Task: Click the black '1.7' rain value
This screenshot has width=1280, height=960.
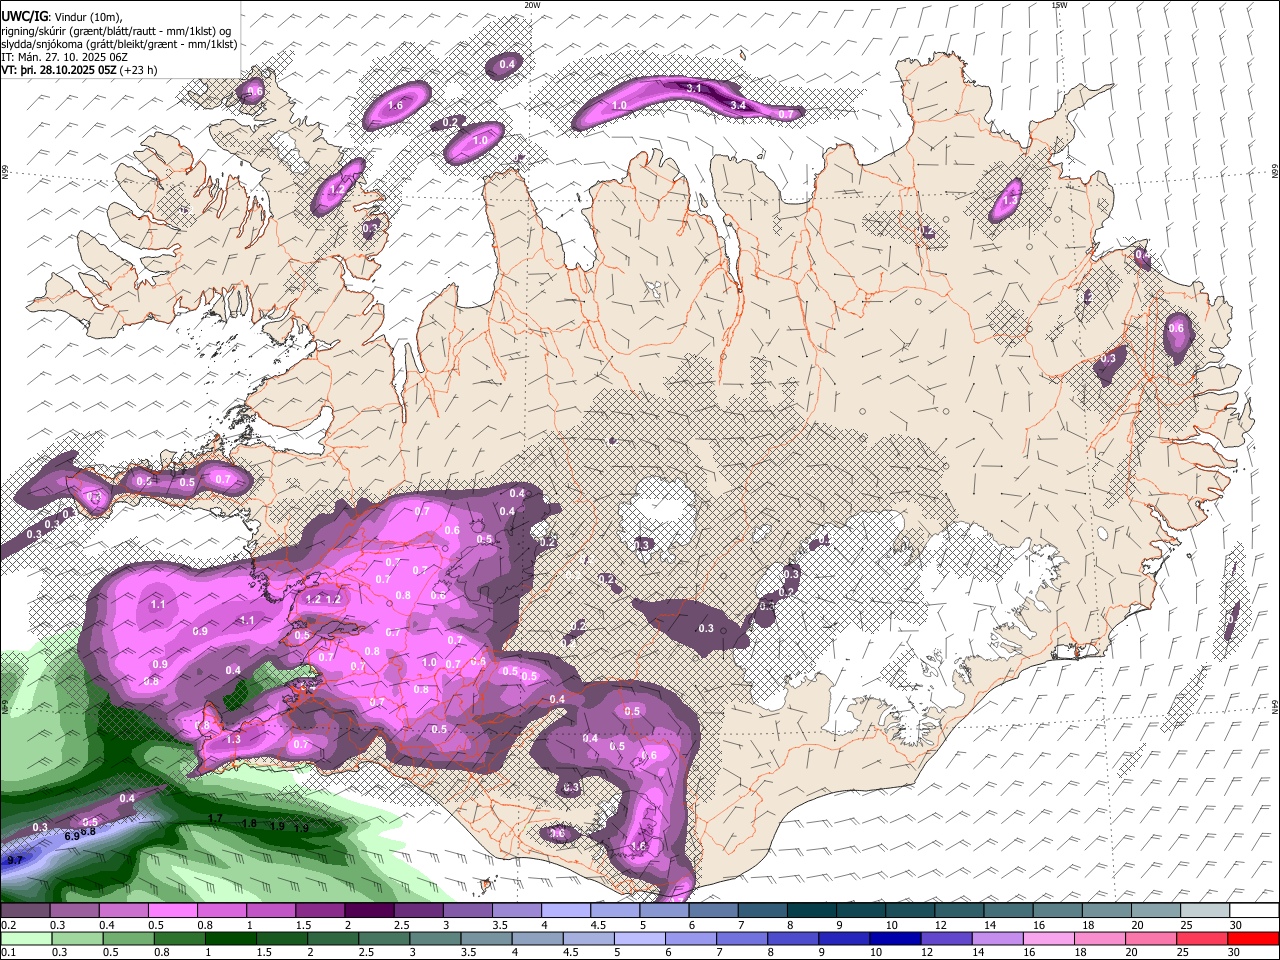Action: 215,818
